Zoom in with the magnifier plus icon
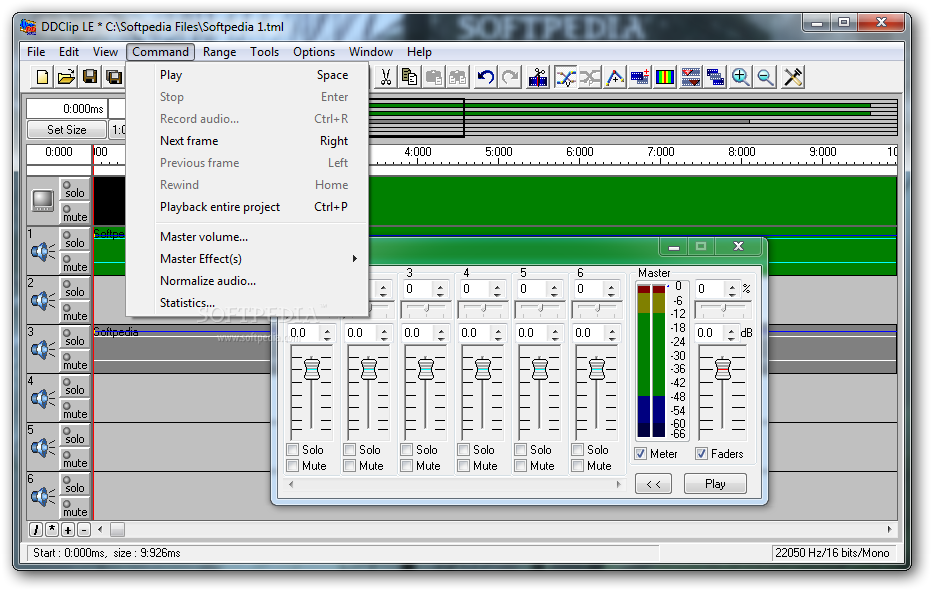Screen dimensions: 932x591 coord(740,77)
